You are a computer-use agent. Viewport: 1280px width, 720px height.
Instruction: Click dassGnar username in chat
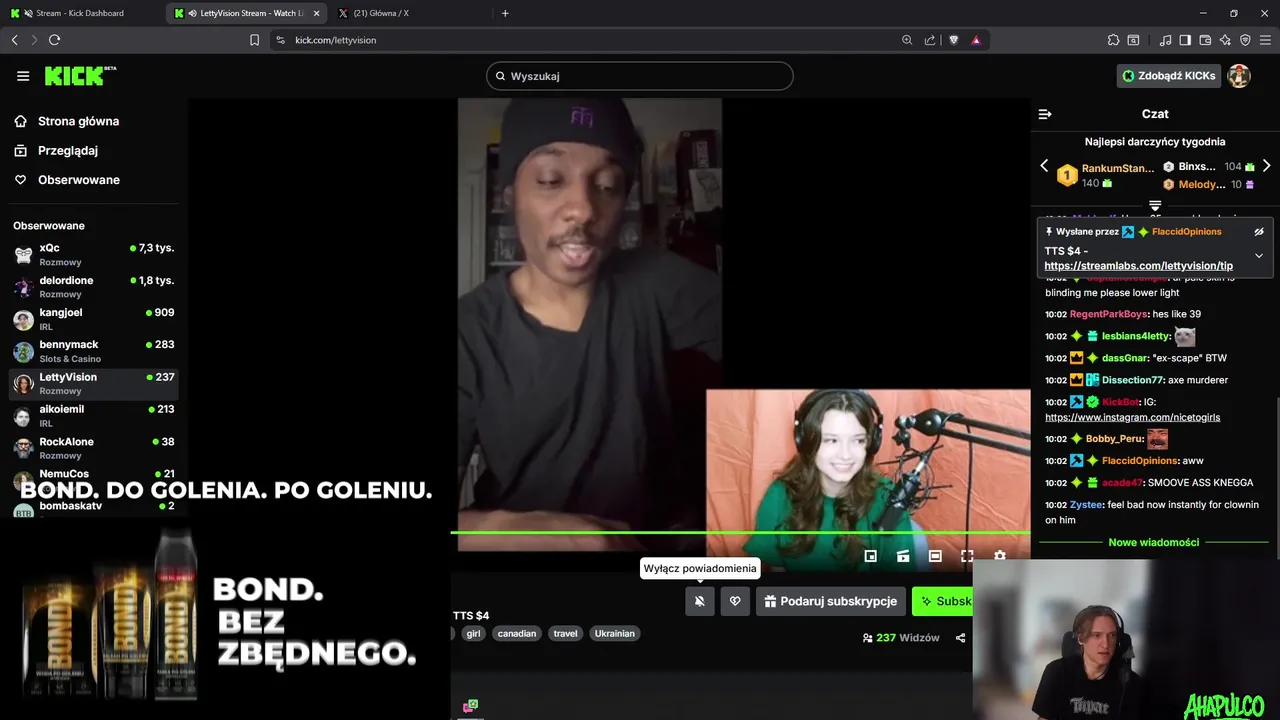(x=1125, y=358)
